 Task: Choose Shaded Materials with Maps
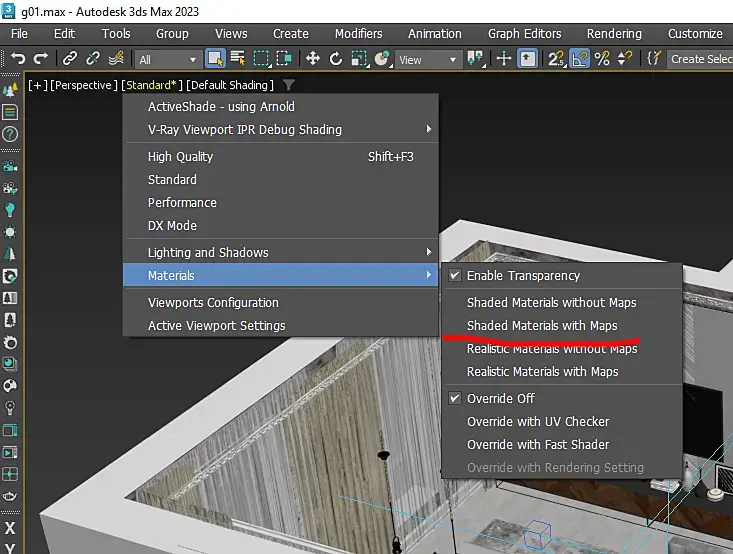[x=561, y=325]
